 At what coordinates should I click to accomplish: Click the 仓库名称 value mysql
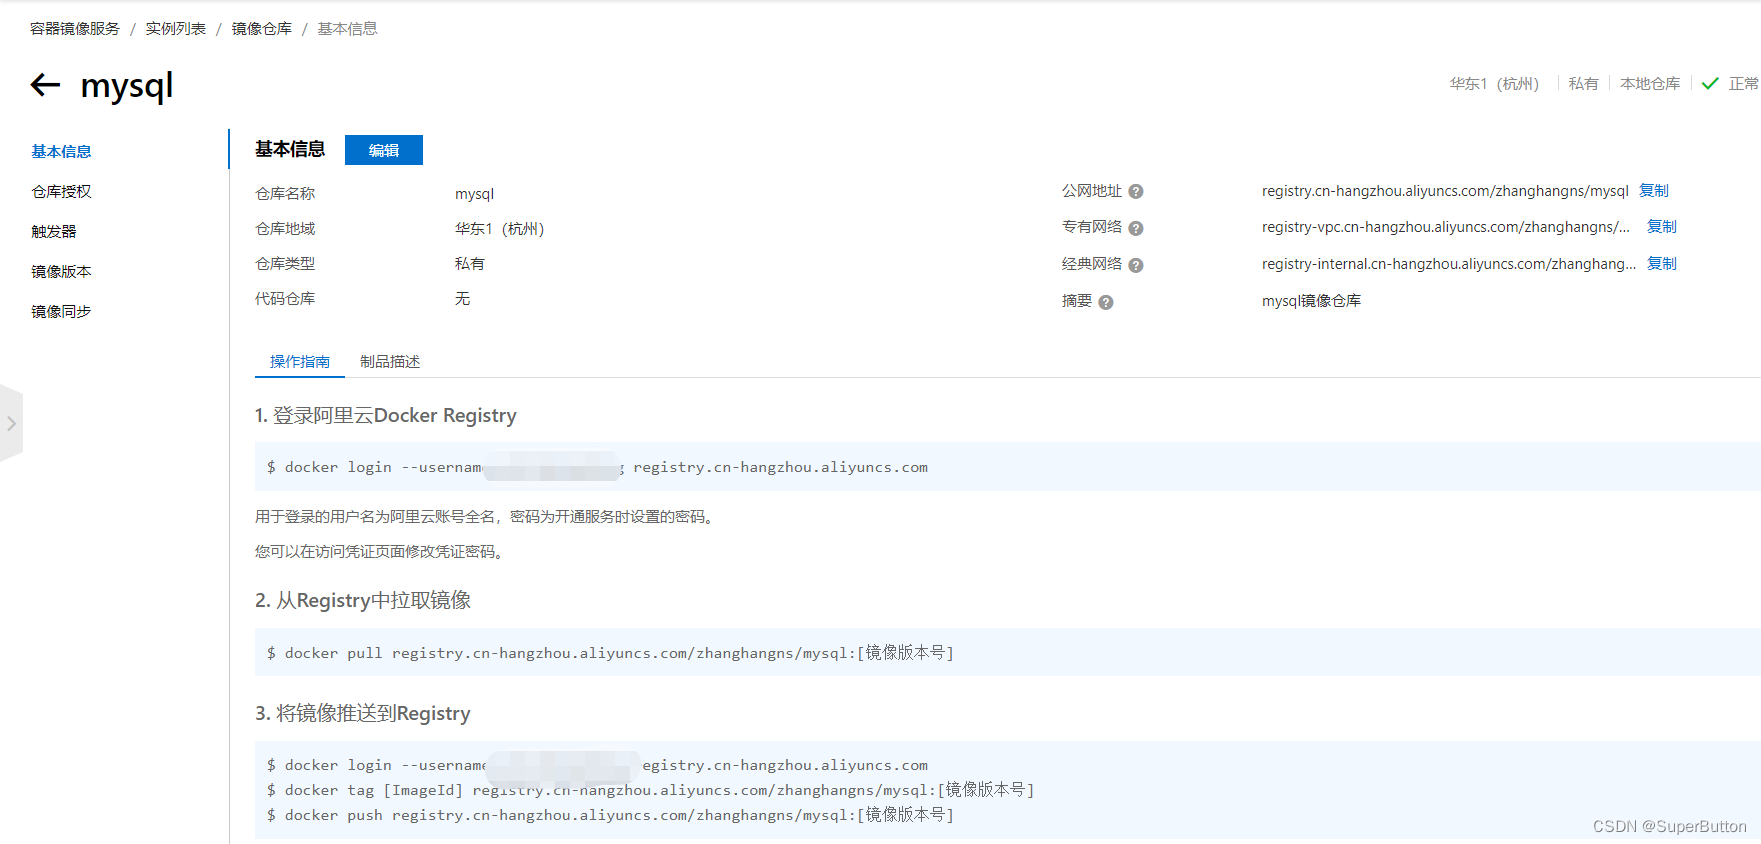(475, 194)
